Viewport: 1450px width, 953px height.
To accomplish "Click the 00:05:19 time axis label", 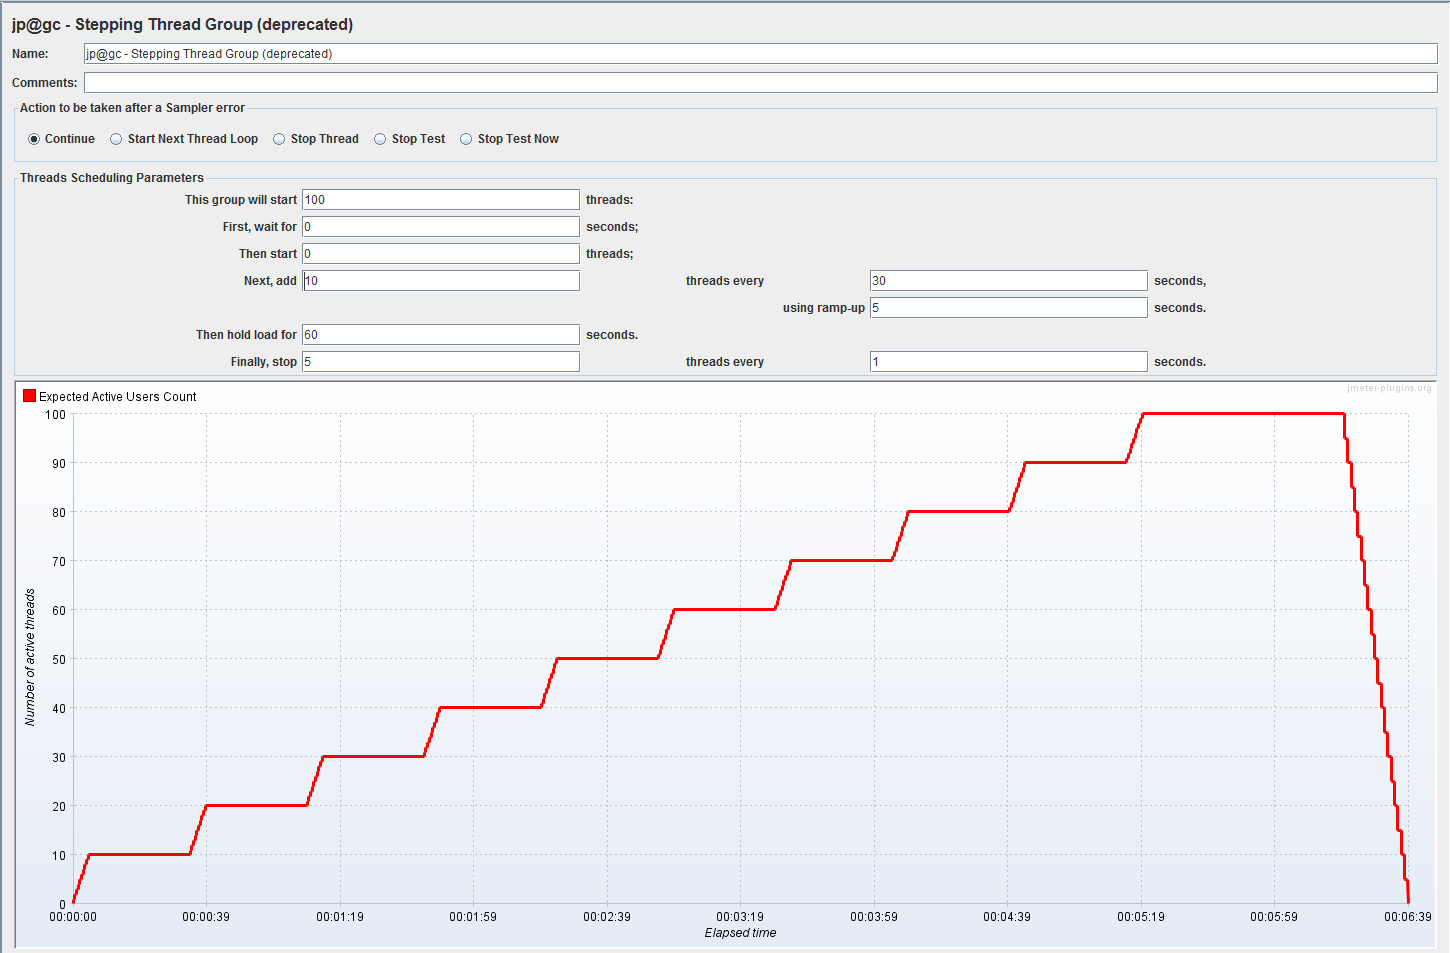I will tap(1141, 917).
